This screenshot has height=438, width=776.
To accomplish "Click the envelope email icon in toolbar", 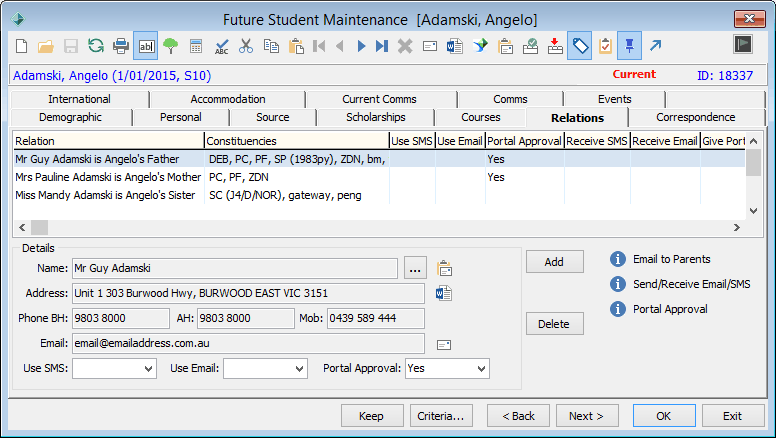I will (x=430, y=47).
